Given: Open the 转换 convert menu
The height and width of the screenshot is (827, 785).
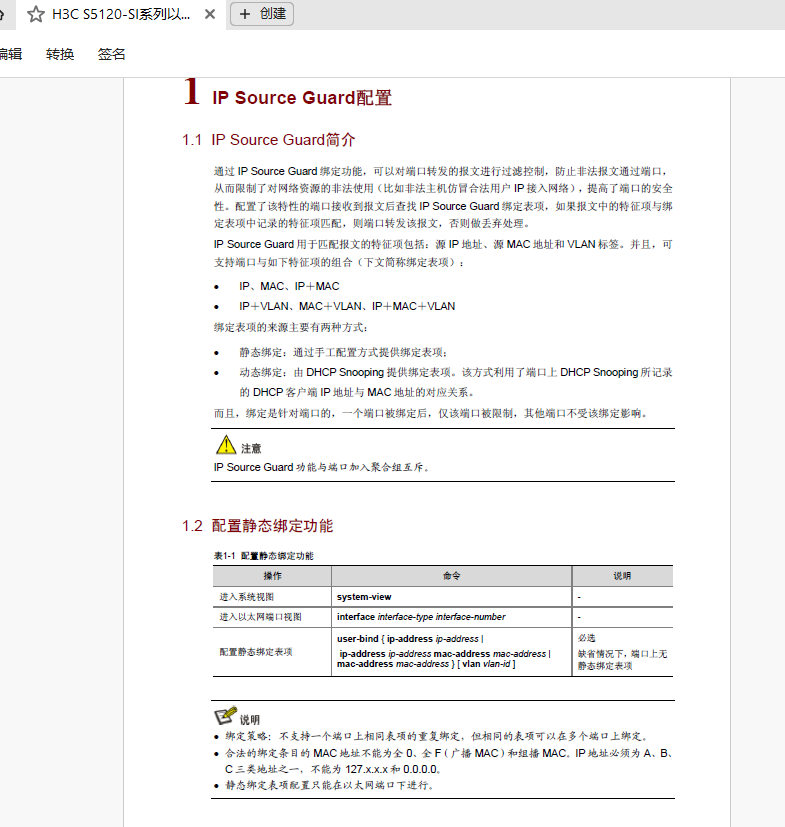Looking at the screenshot, I should (60, 54).
